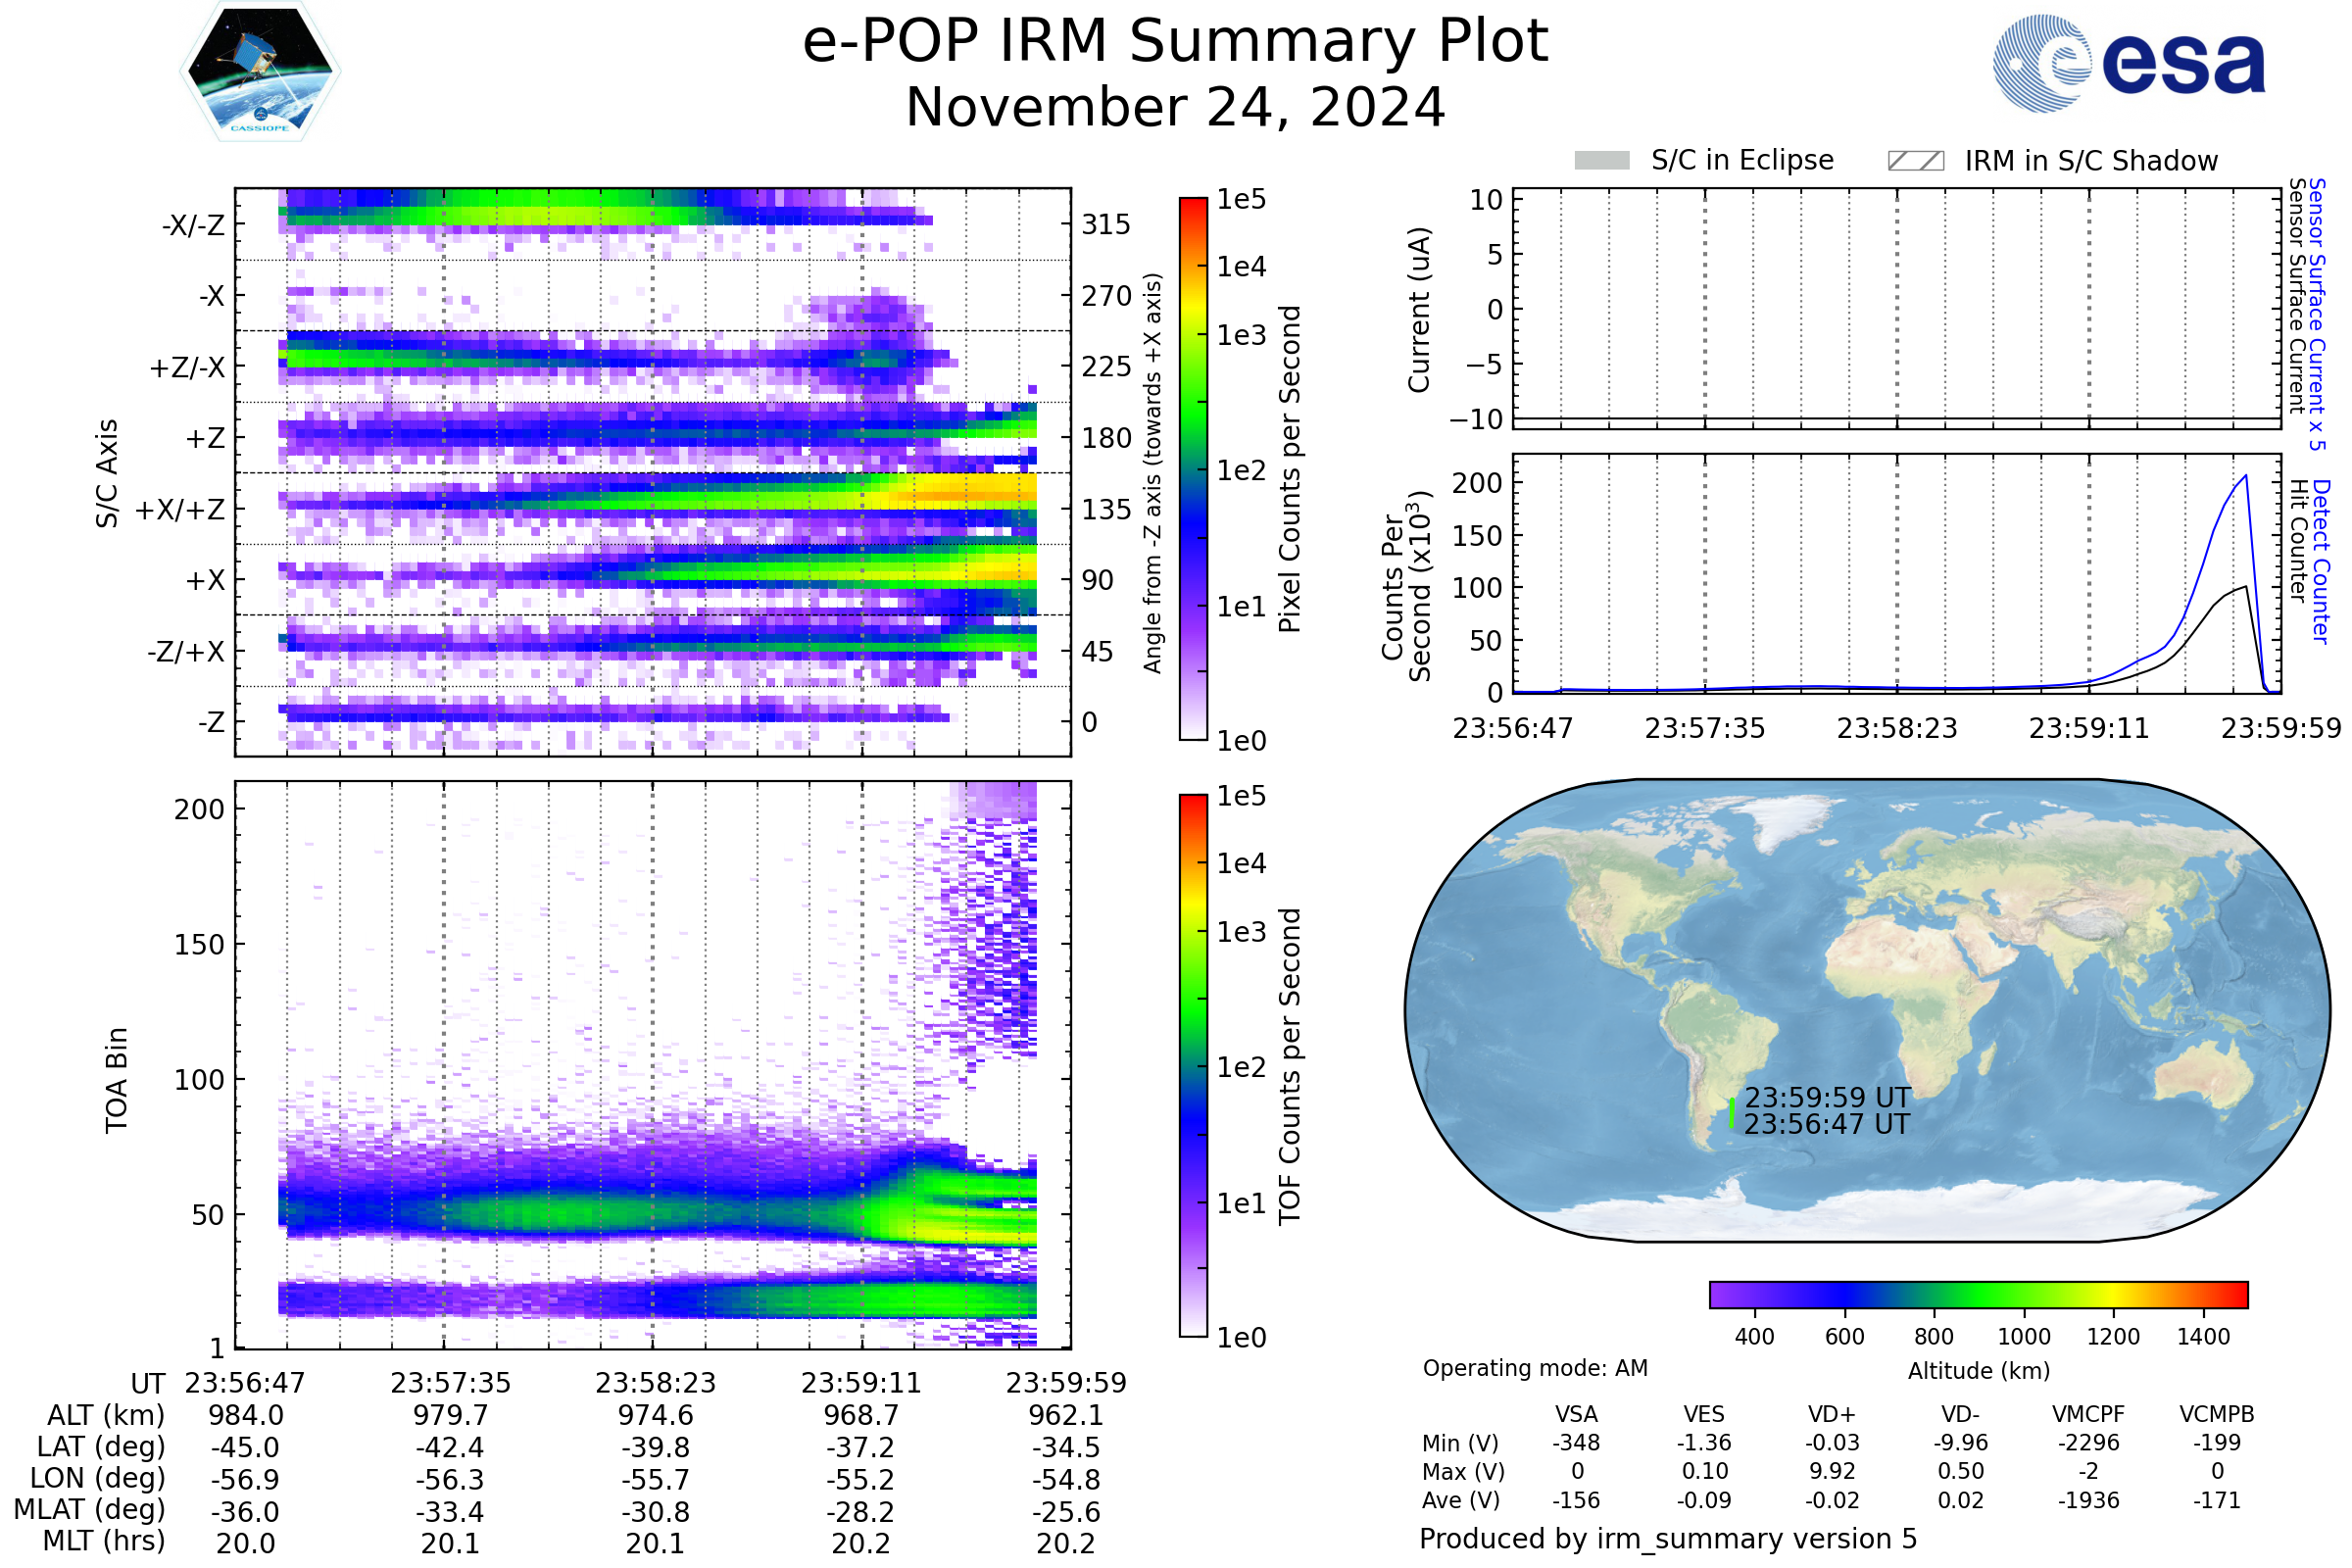The height and width of the screenshot is (1568, 2352).
Task: Click the November 24, 2024 date heading
Action: point(1175,108)
